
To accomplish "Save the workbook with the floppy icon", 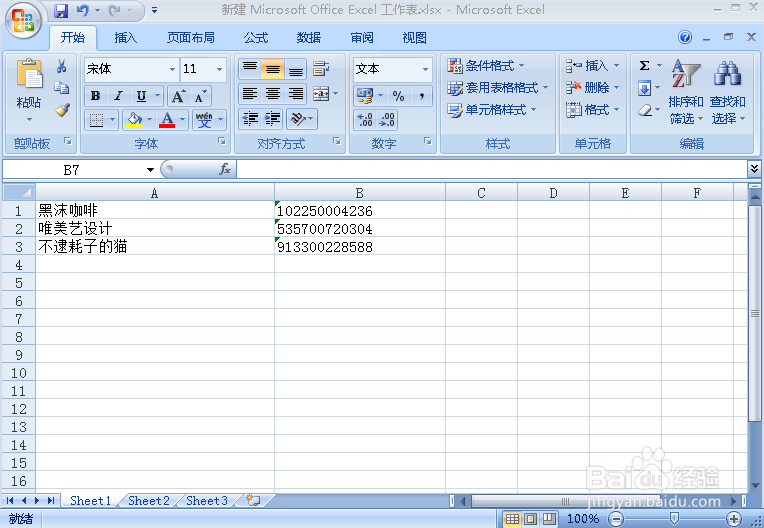I will [x=61, y=10].
